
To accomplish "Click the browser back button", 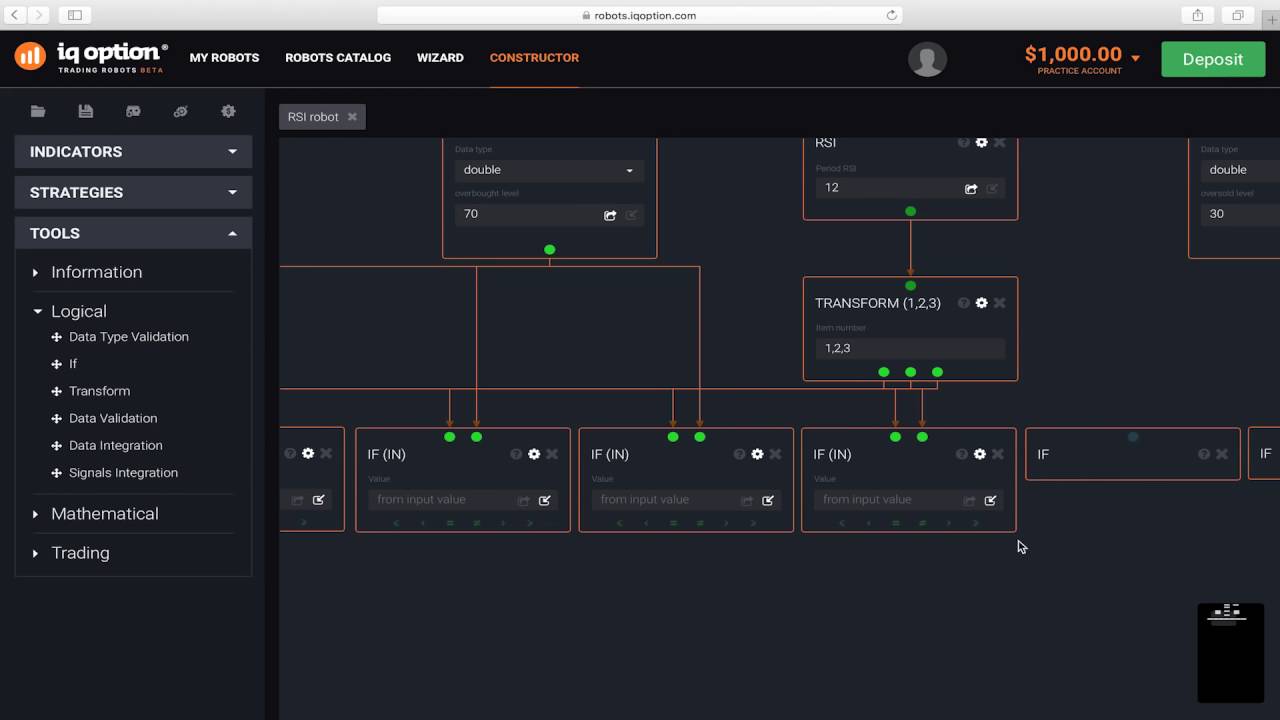I will point(16,15).
